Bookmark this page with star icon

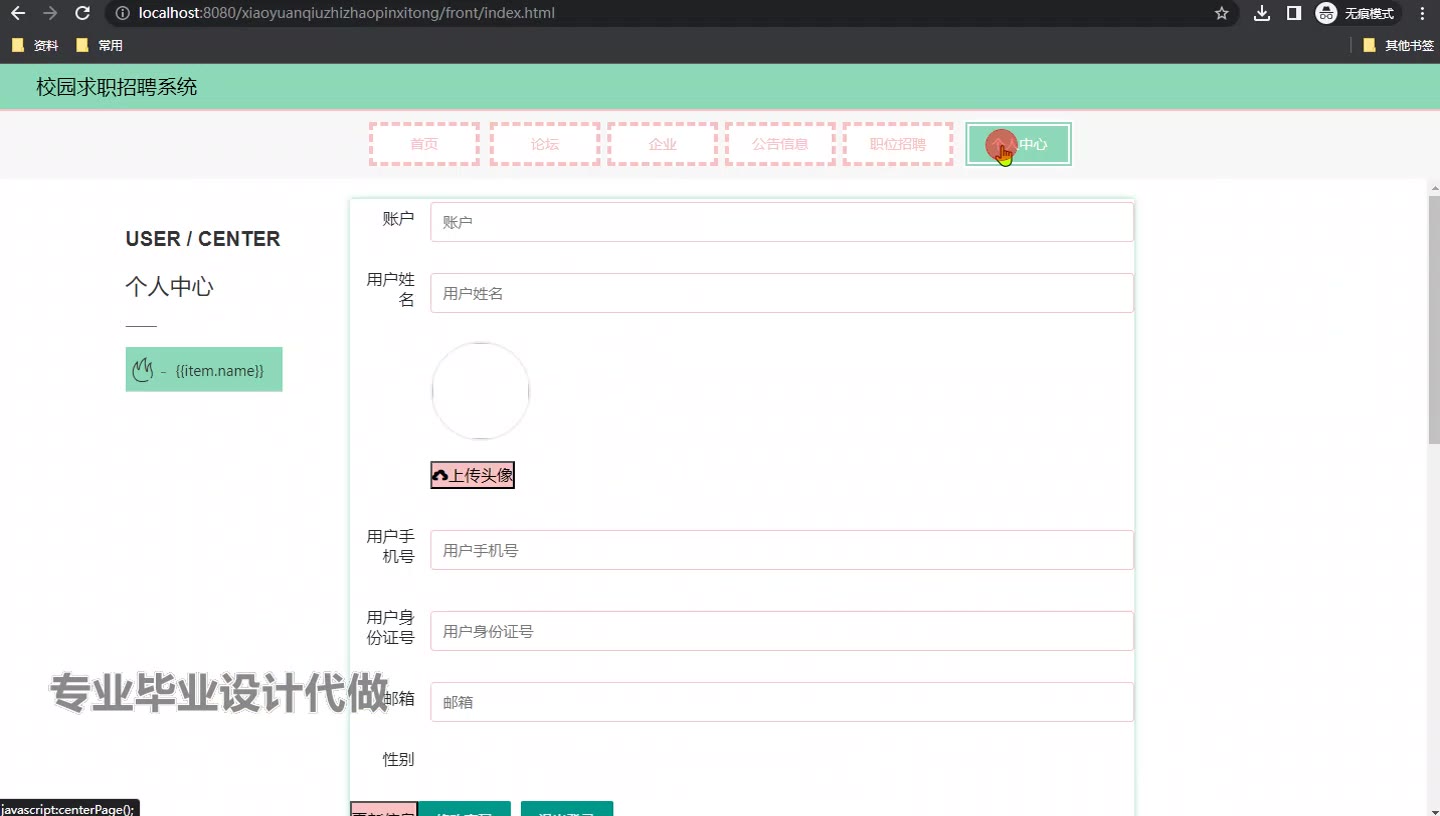click(x=1221, y=13)
